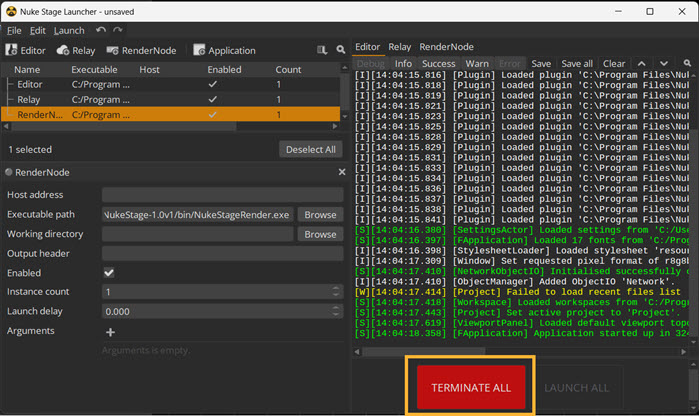Switch to the Relay log tab
Image resolution: width=699 pixels, height=417 pixels.
tap(399, 47)
